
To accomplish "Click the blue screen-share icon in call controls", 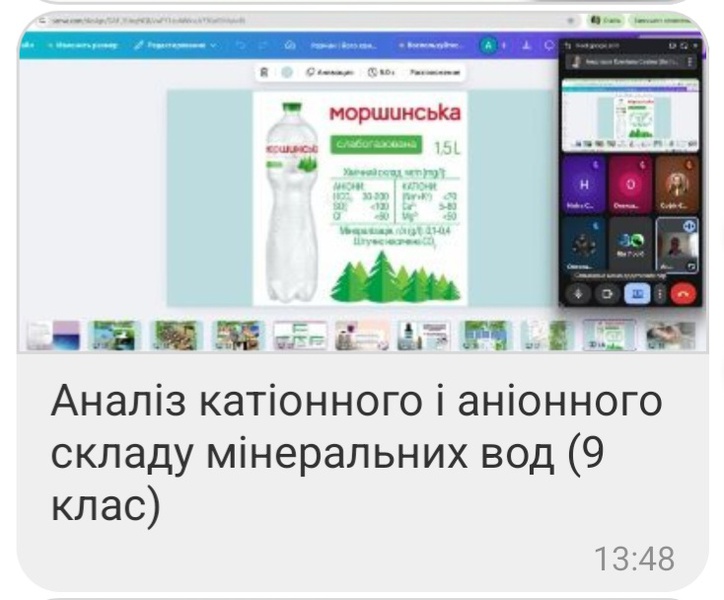I will pos(637,294).
